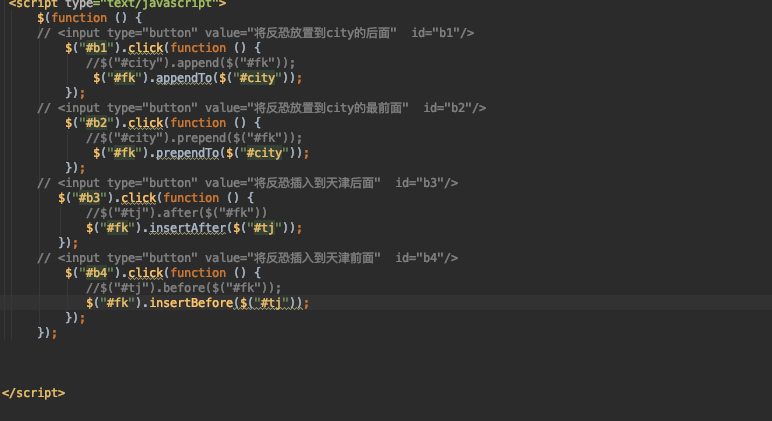This screenshot has height=421, width=772.
Task: Click the "});" closing the b3 handler
Action: click(68, 243)
